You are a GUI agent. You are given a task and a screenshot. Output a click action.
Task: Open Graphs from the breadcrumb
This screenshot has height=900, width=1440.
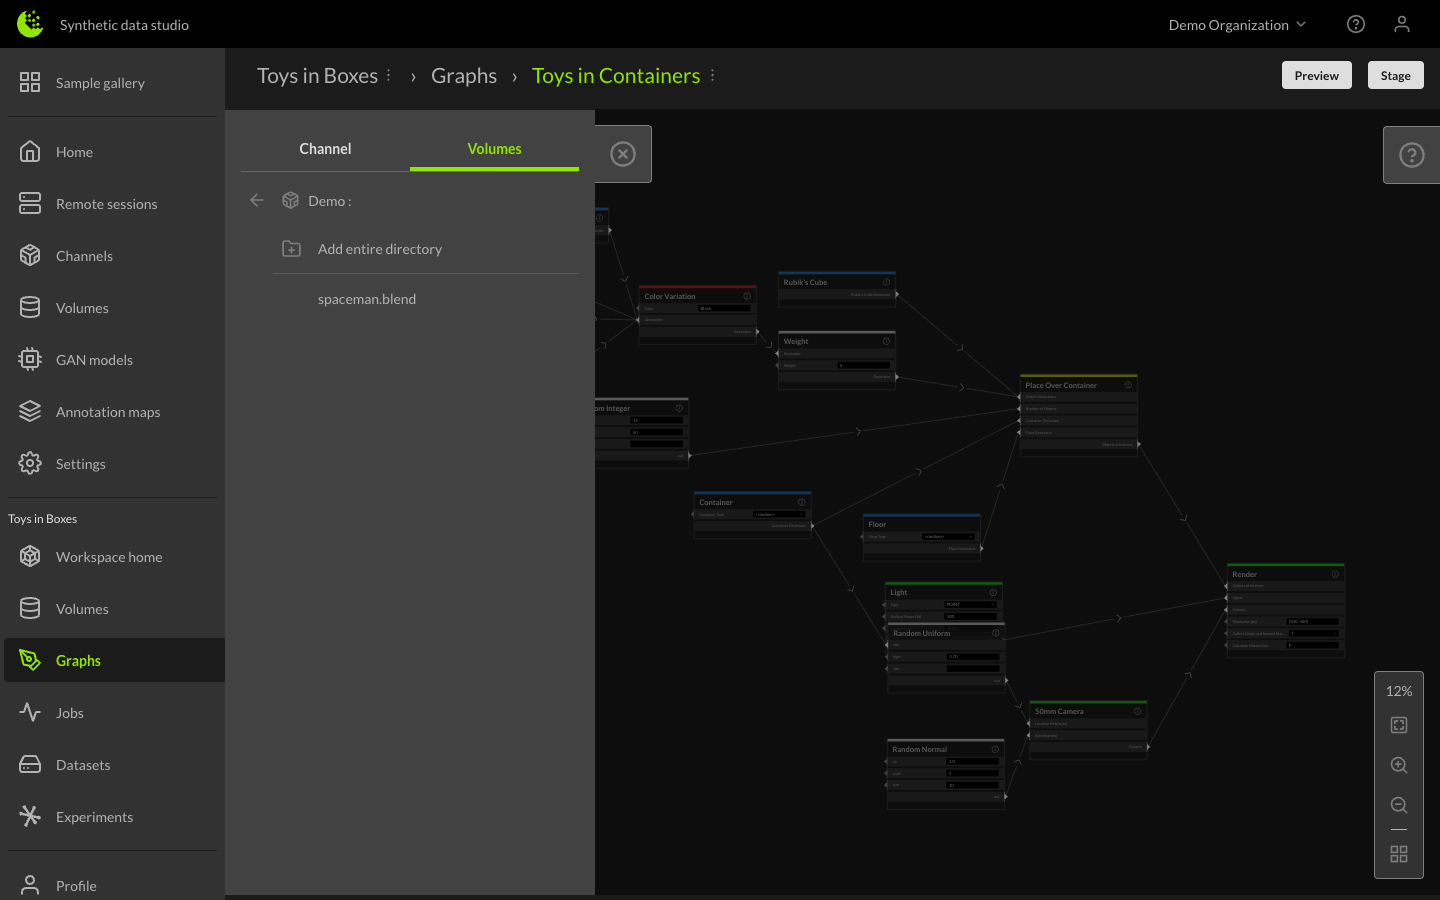(463, 75)
